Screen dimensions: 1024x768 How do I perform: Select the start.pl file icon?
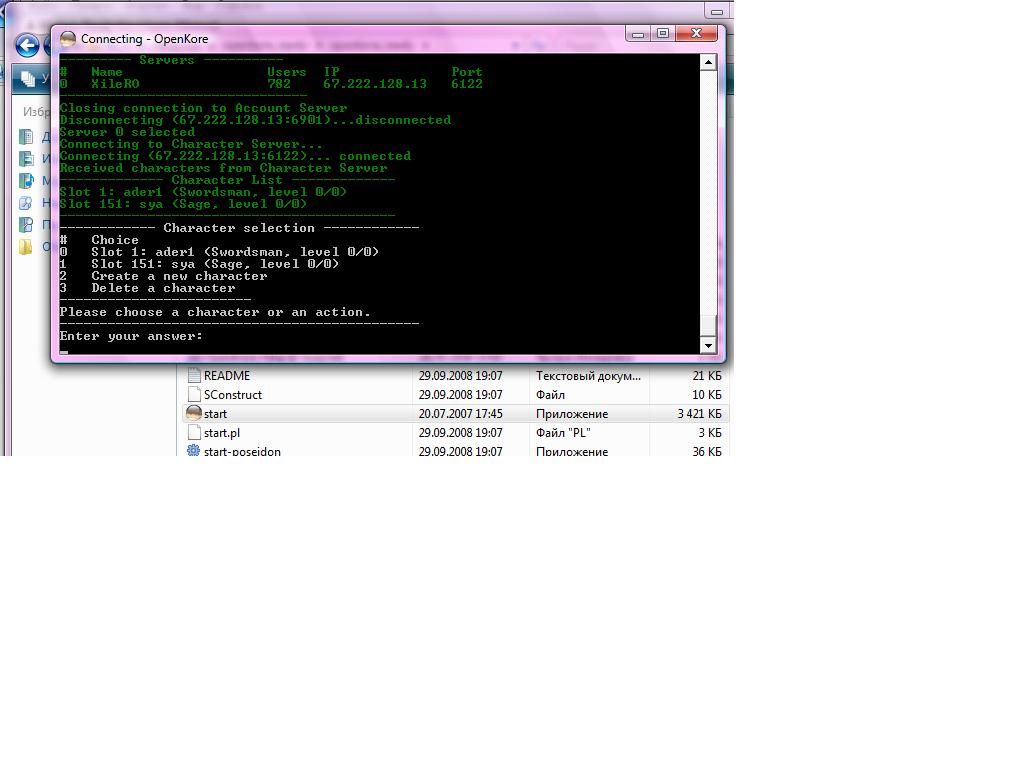[194, 432]
